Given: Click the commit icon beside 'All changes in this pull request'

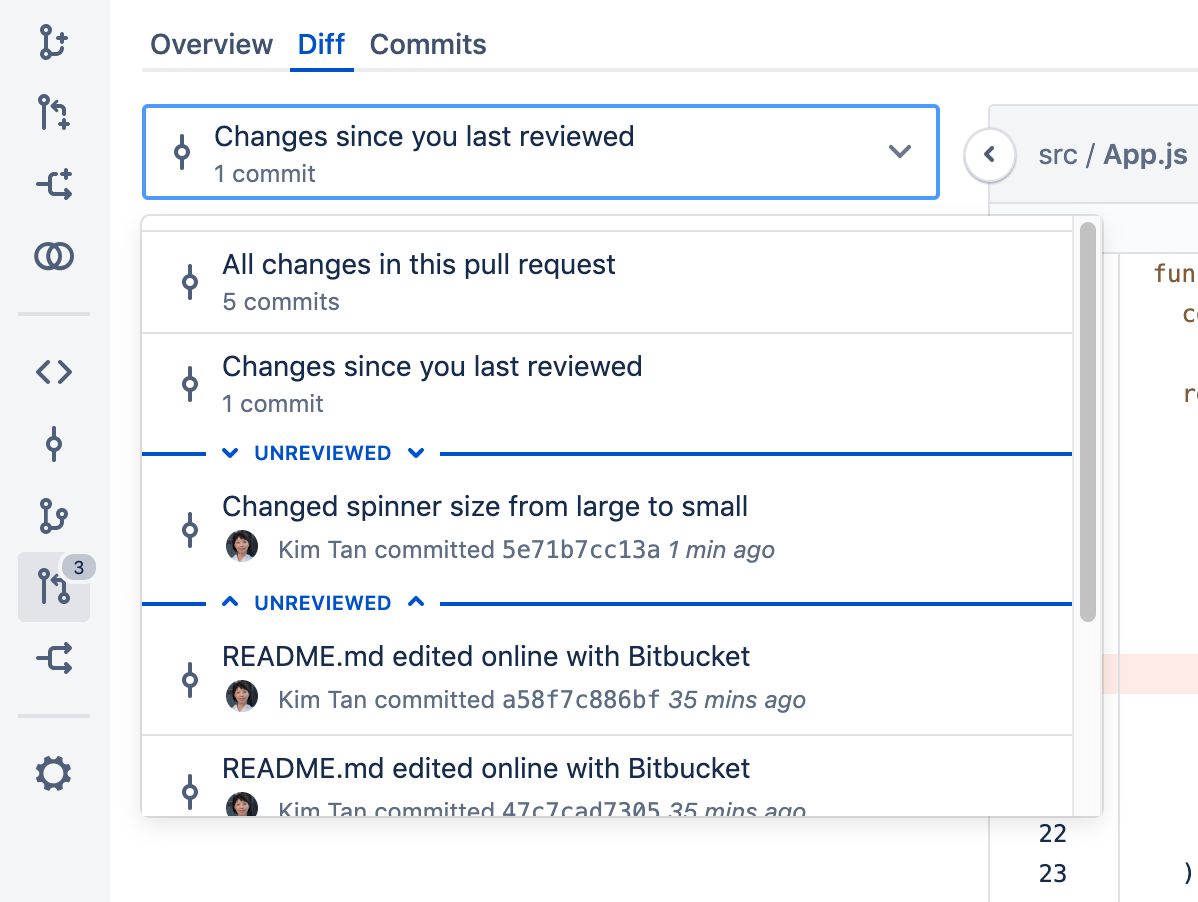Looking at the screenshot, I should 190,283.
